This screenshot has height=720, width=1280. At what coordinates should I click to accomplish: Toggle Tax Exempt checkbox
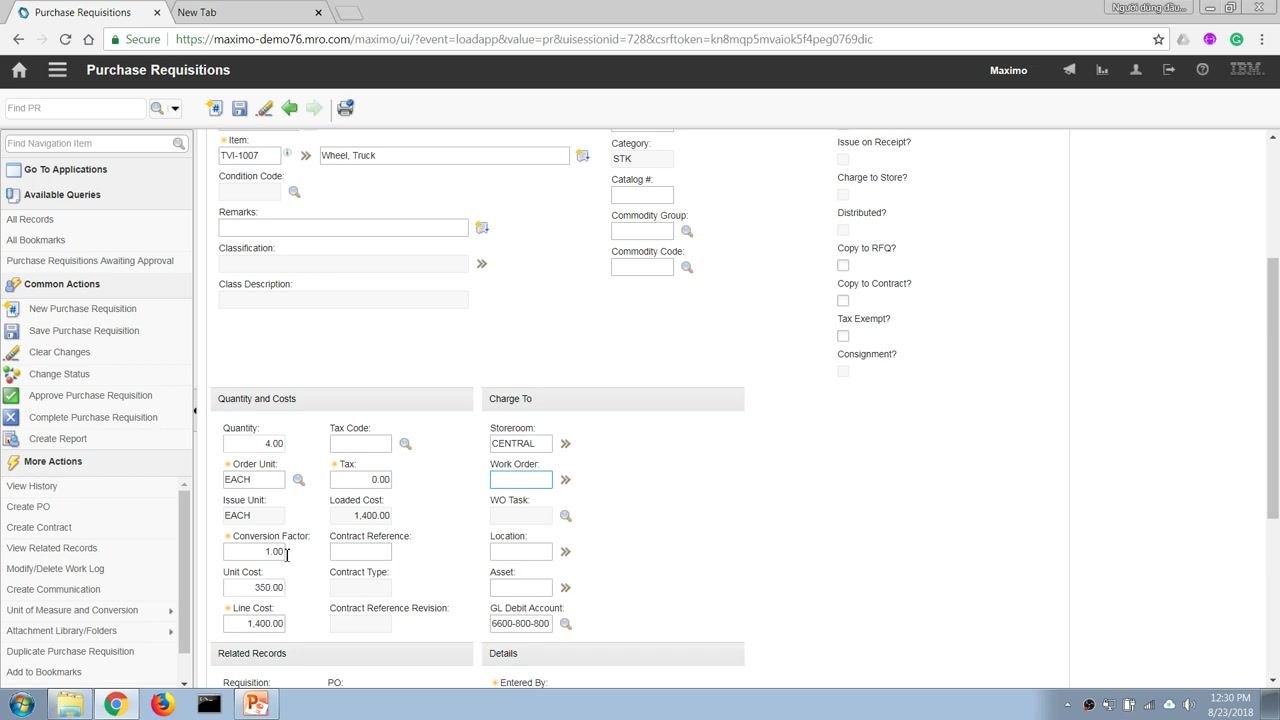[x=843, y=336]
